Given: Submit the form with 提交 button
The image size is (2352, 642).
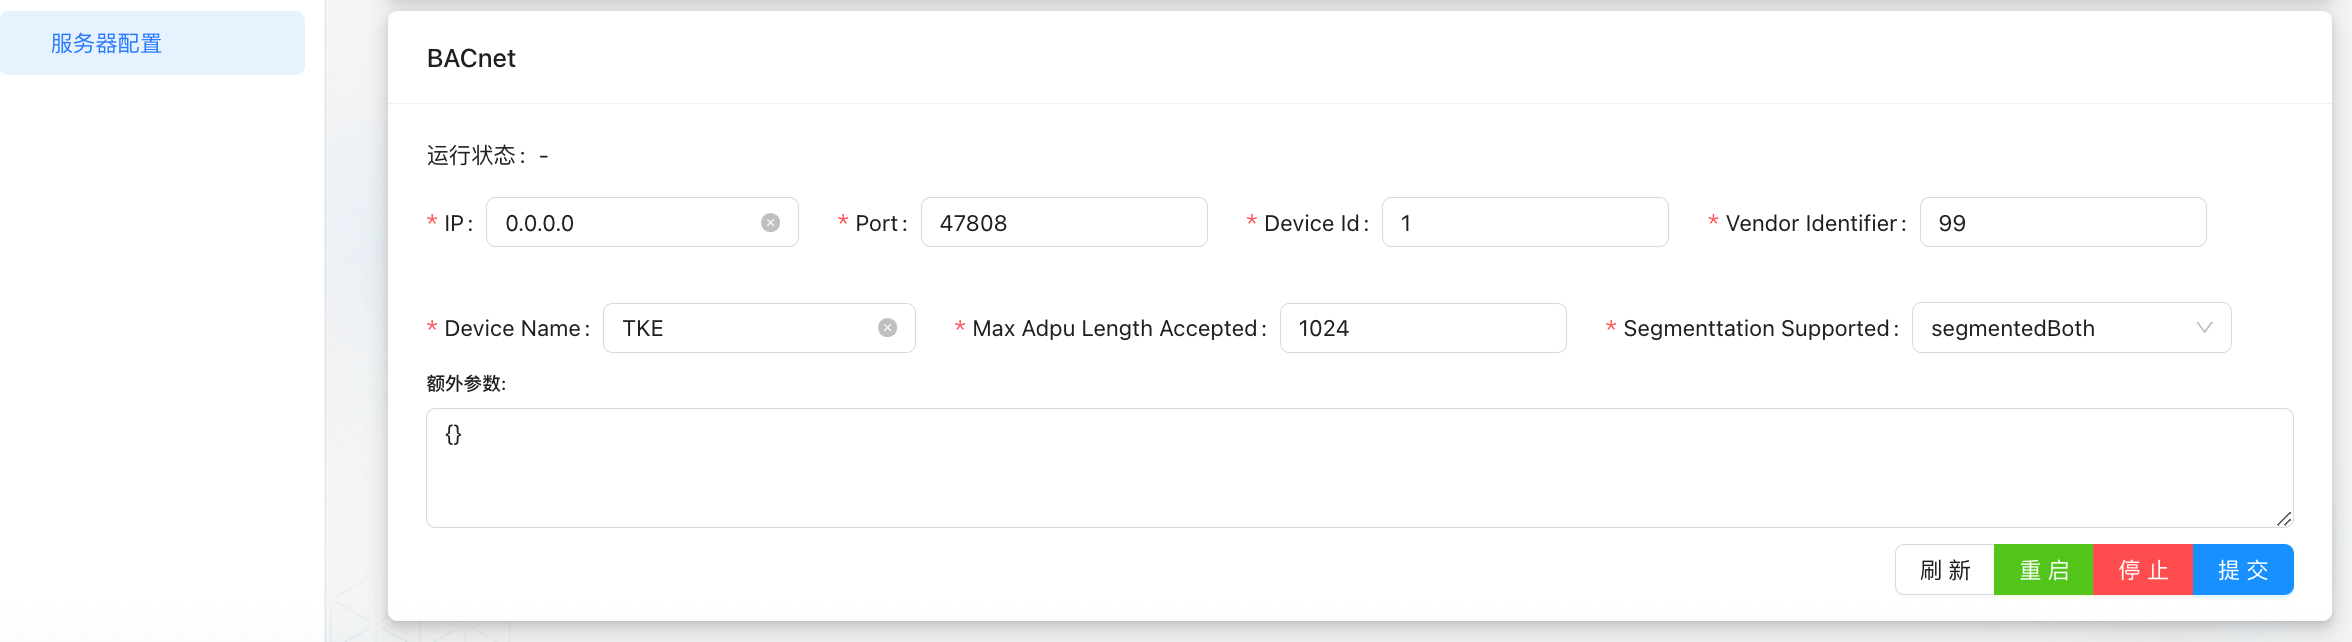Looking at the screenshot, I should click(2242, 570).
